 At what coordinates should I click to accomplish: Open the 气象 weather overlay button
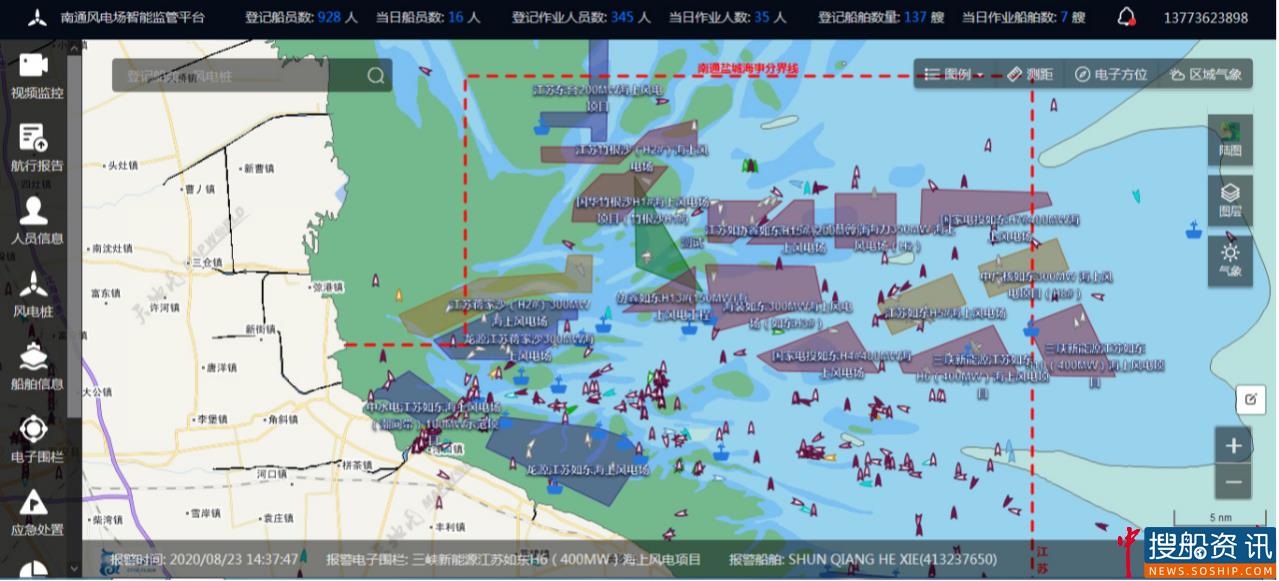(1230, 260)
